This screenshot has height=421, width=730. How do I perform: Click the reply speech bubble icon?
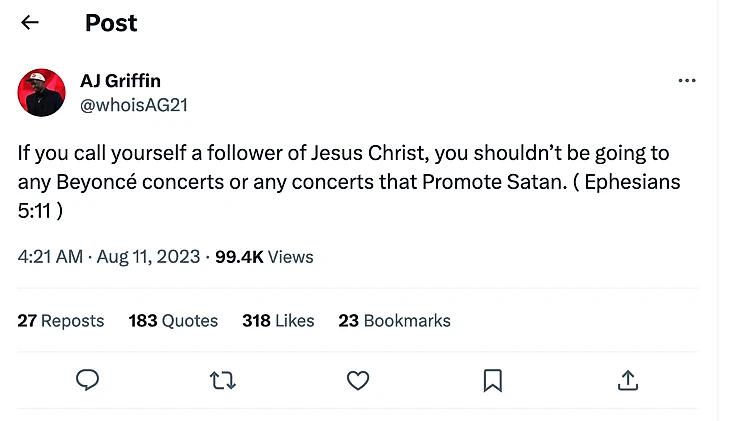[x=88, y=380]
